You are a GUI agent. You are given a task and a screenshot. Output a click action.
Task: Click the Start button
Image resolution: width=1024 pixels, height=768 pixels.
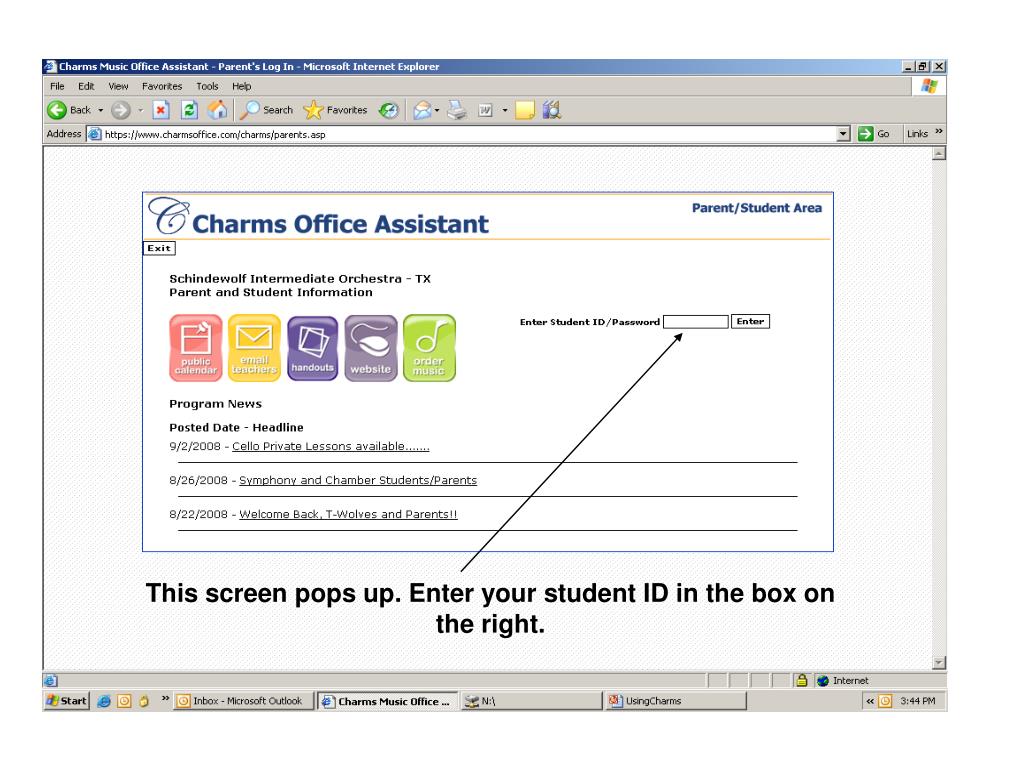pyautogui.click(x=67, y=701)
